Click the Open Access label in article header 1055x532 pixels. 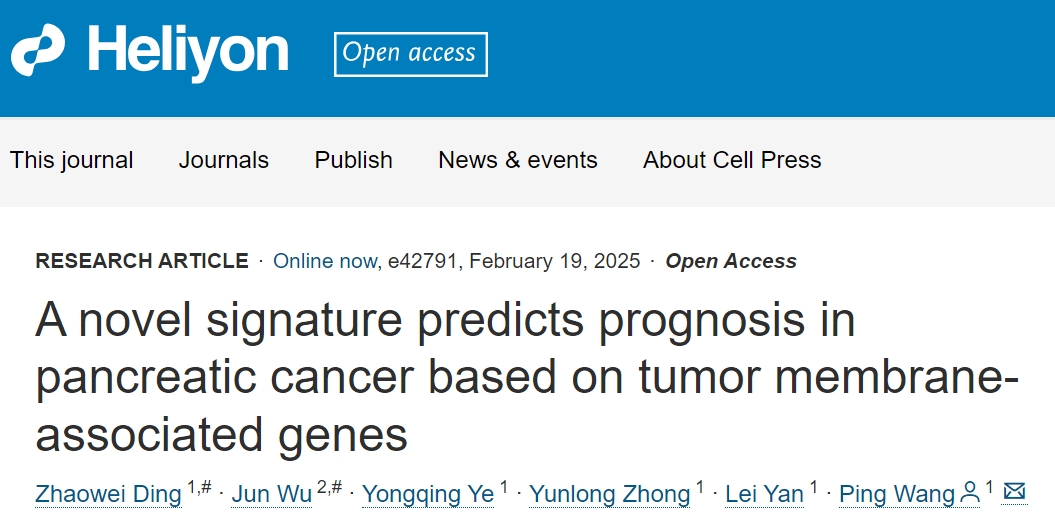click(x=731, y=261)
